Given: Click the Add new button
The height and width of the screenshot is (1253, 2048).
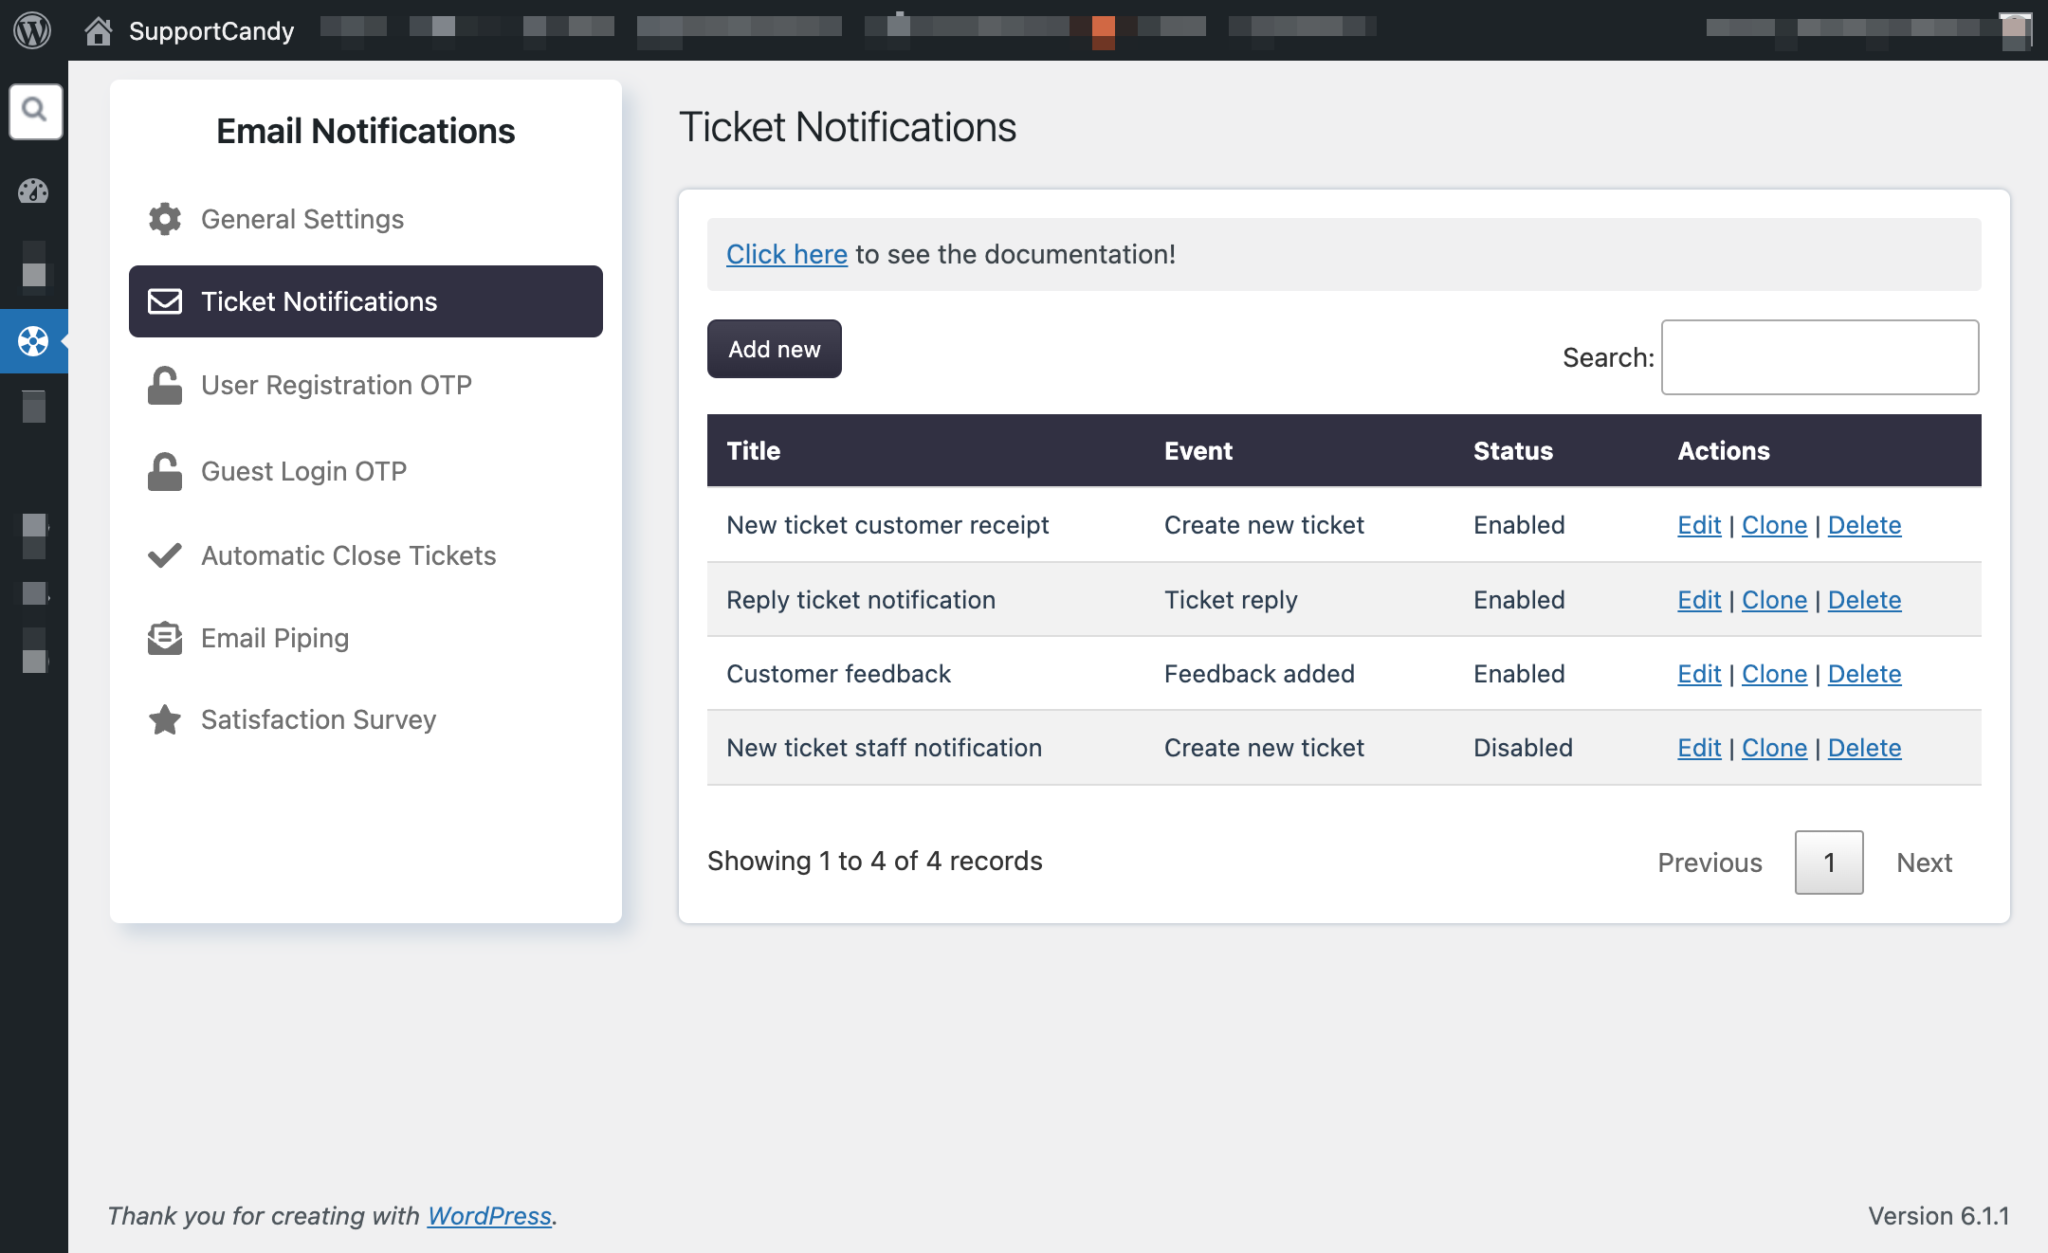Looking at the screenshot, I should [774, 349].
